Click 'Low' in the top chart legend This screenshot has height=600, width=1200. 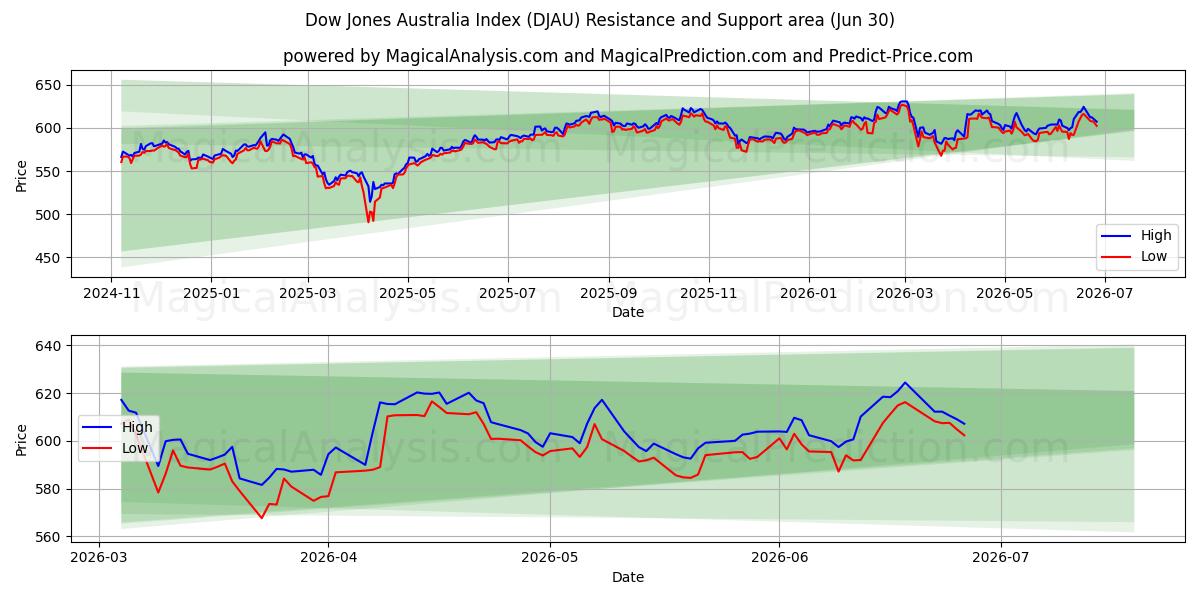pos(1155,257)
